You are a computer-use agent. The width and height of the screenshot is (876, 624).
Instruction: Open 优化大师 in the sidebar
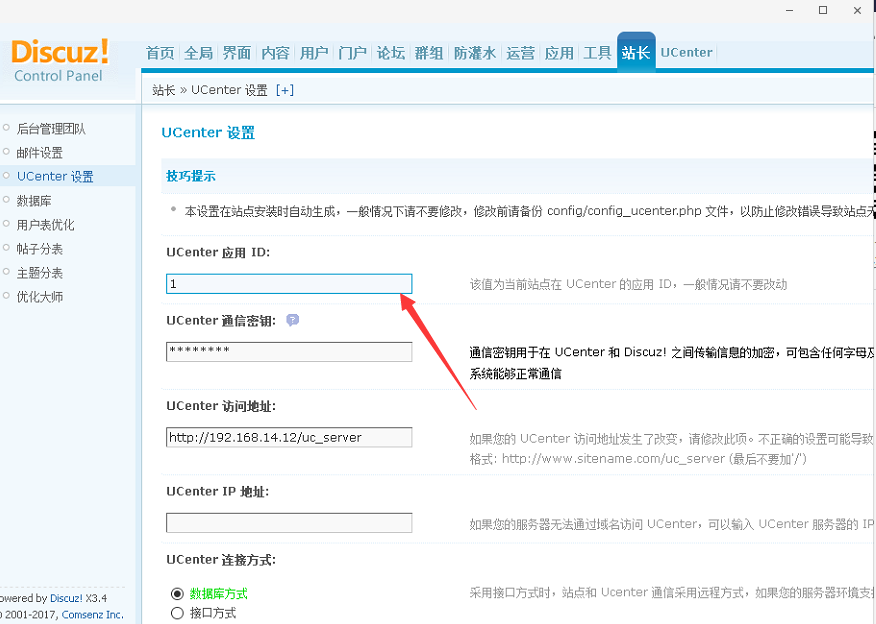(39, 297)
